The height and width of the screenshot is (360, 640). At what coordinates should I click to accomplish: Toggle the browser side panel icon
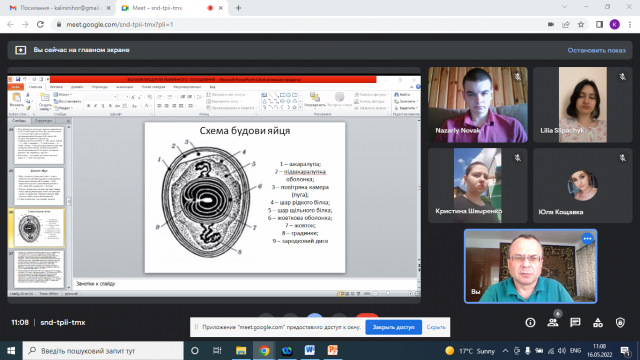click(x=599, y=24)
